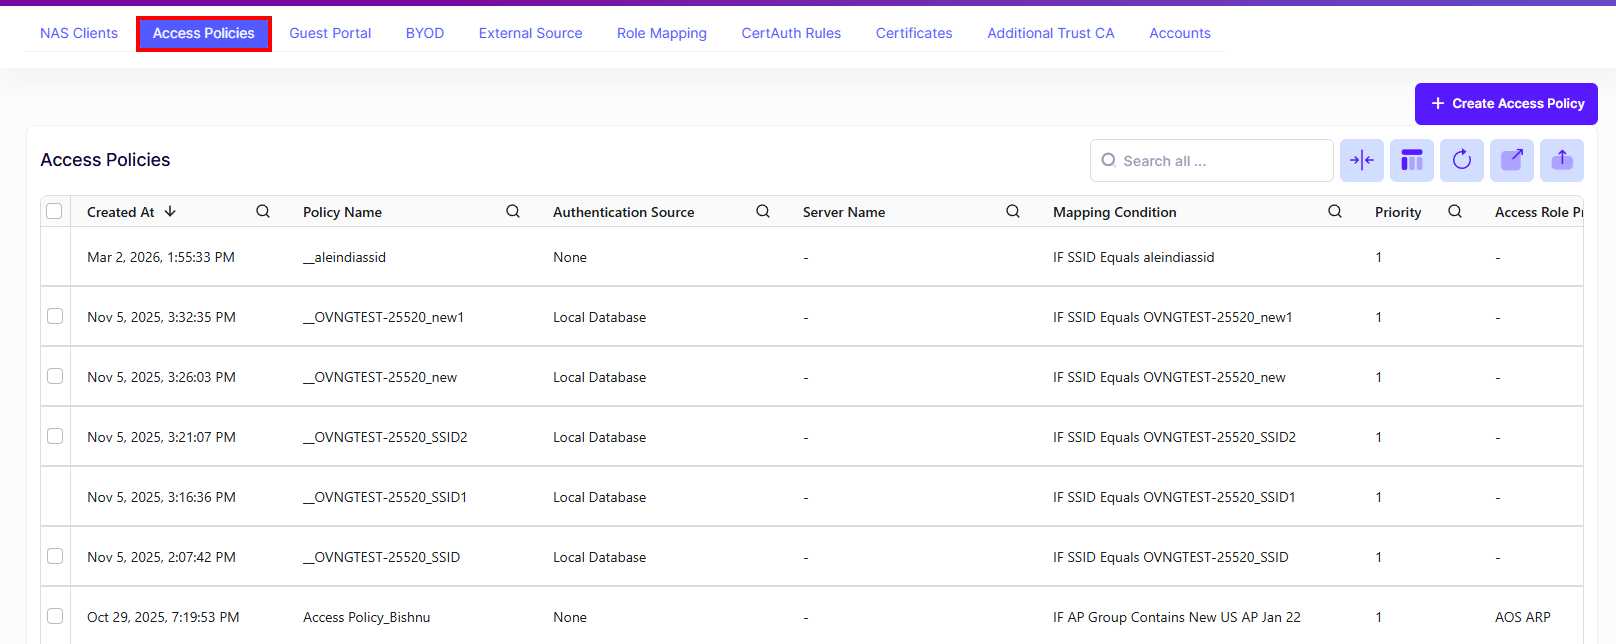Switch to CertAuth Rules tab
Viewport: 1616px width, 644px height.
point(791,33)
